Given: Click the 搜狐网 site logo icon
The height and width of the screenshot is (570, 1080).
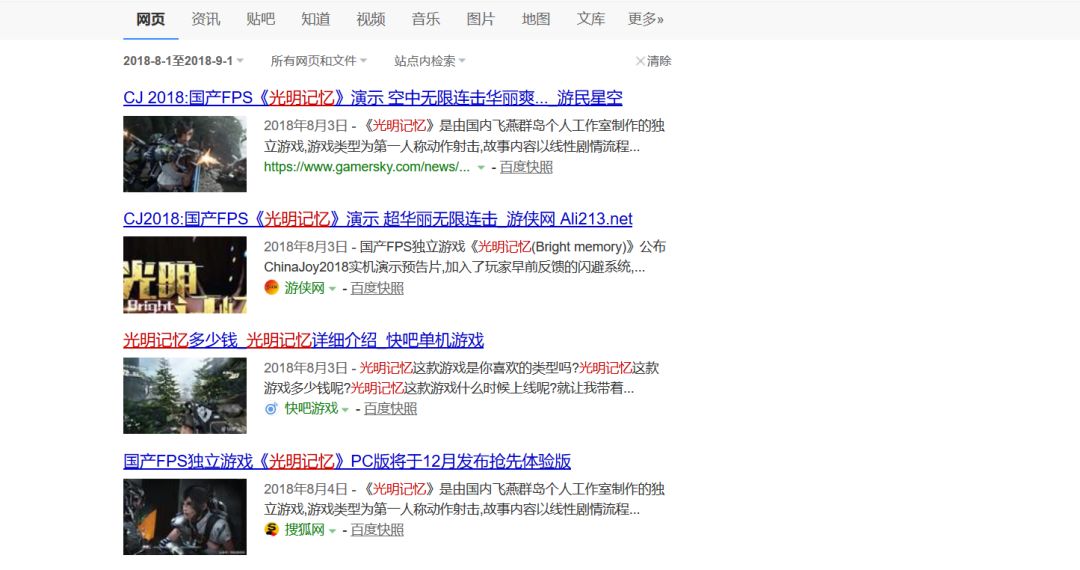Looking at the screenshot, I should pos(271,529).
